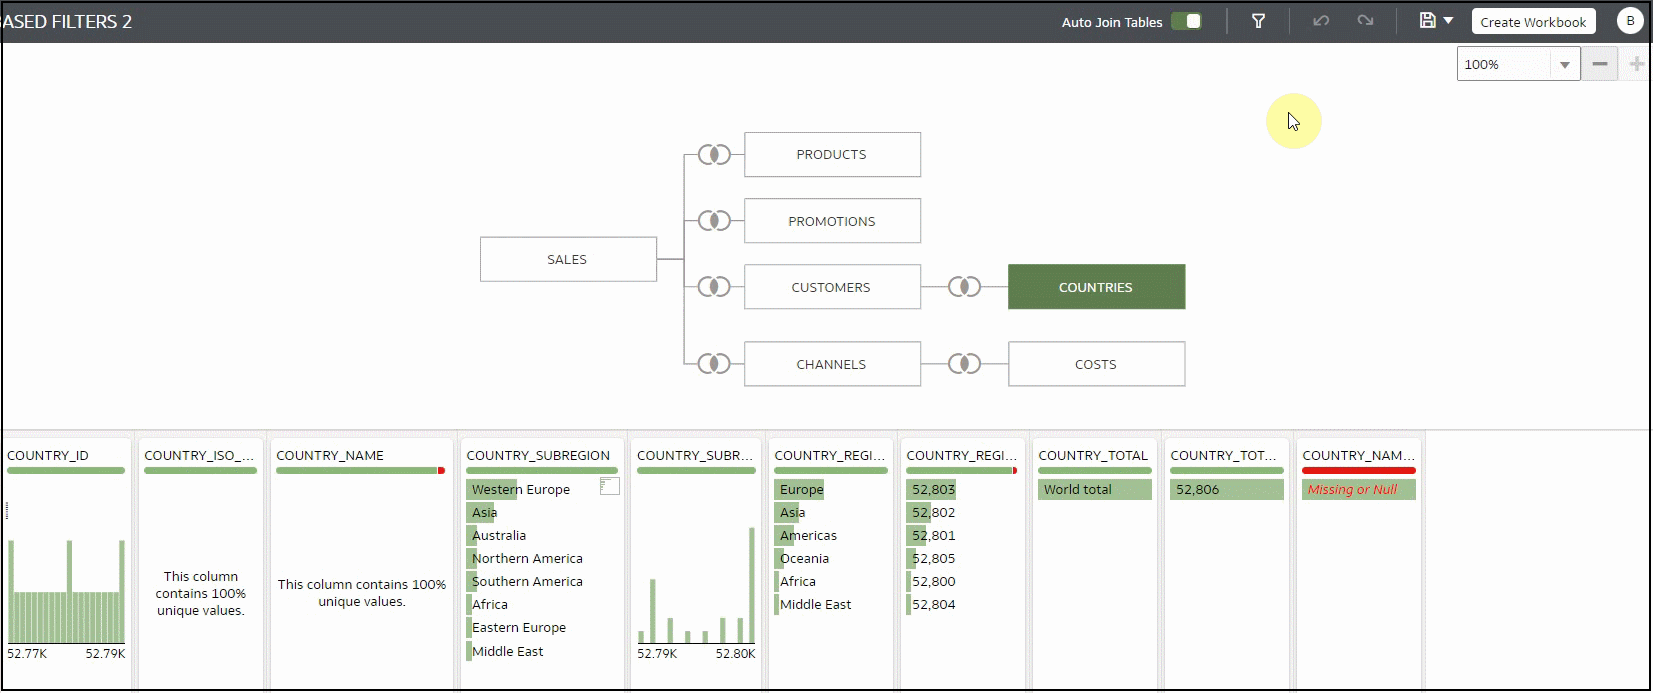Select Northern America subregion value
The image size is (1653, 693).
(x=527, y=558)
